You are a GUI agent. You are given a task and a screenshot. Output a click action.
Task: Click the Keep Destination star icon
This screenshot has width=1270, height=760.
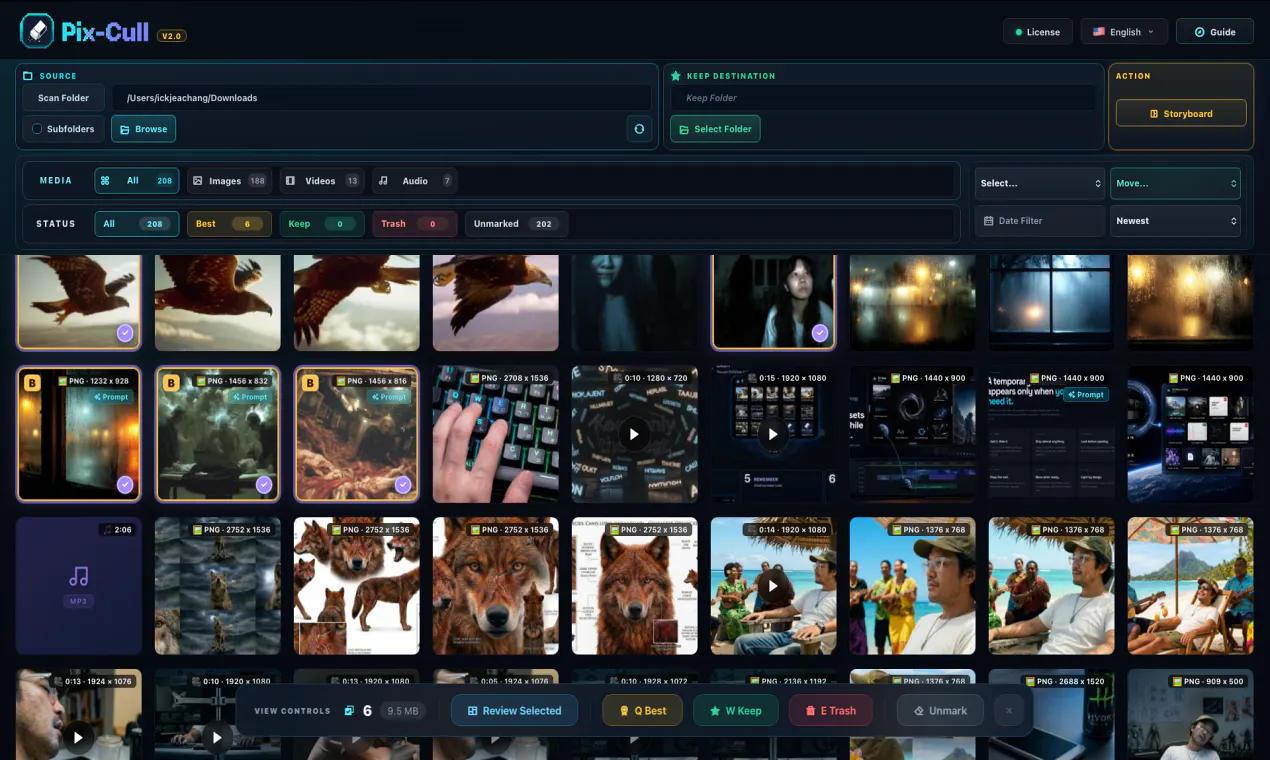click(676, 76)
